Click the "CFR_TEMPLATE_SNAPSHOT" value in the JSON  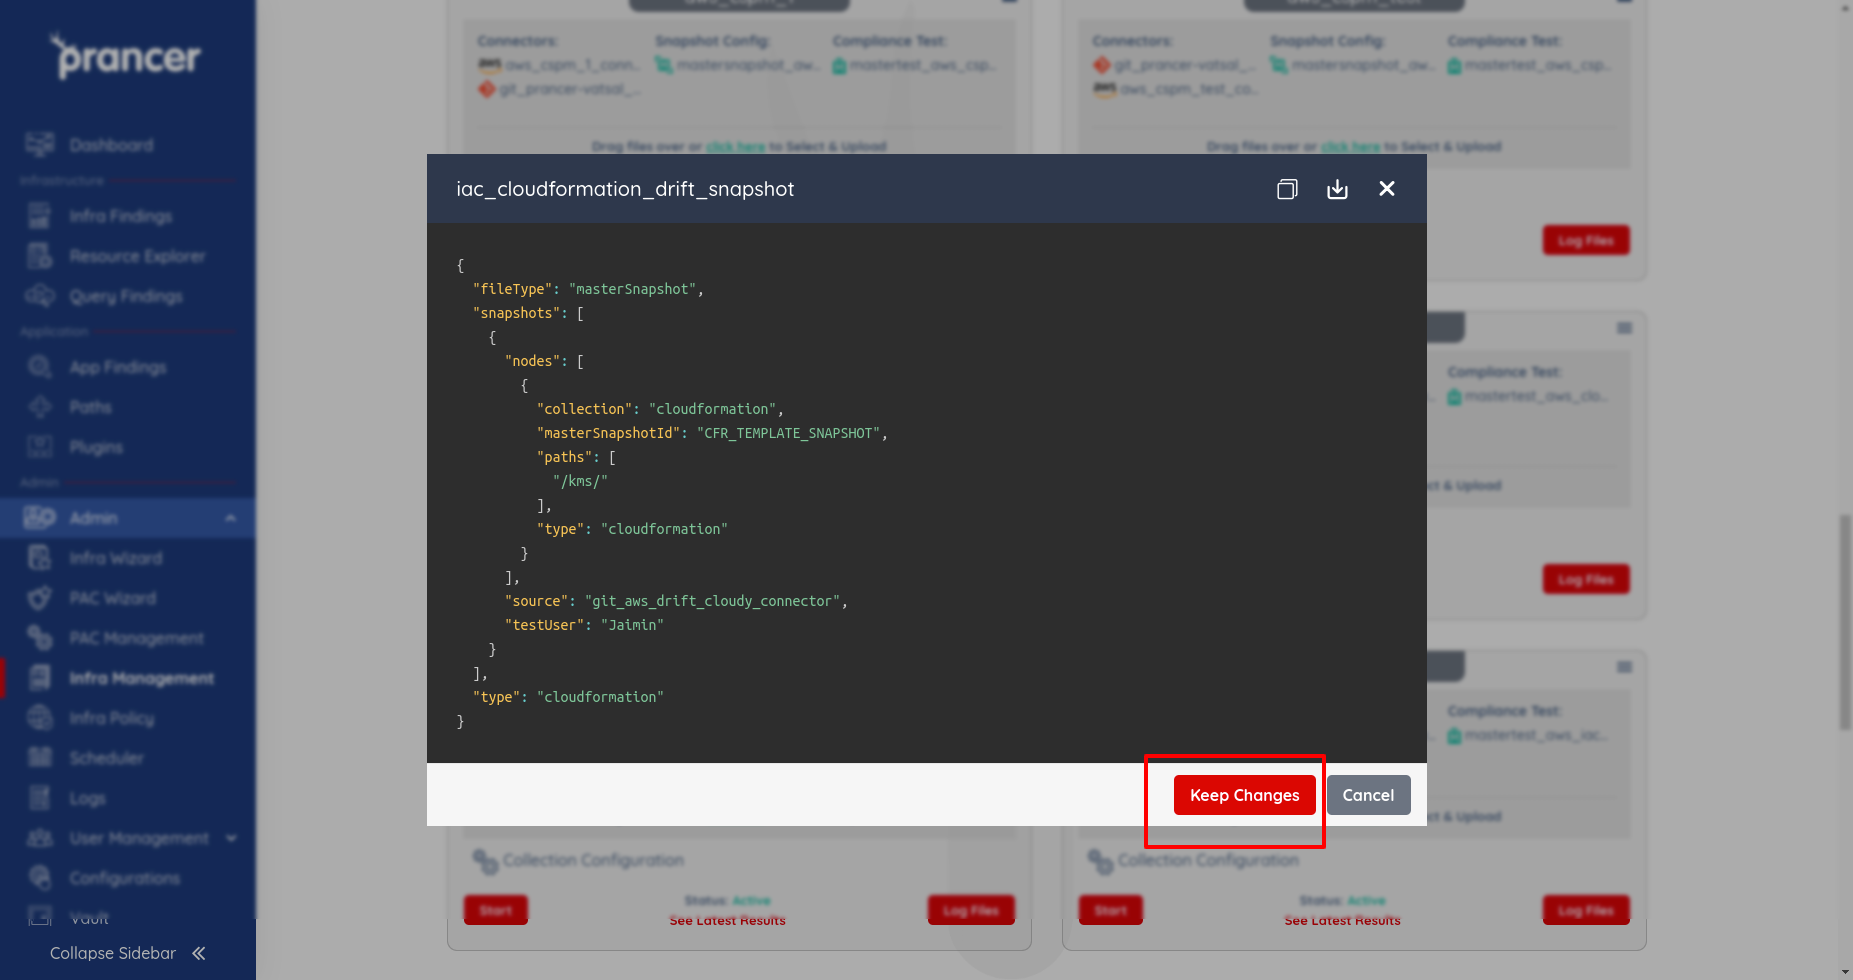pyautogui.click(x=788, y=433)
